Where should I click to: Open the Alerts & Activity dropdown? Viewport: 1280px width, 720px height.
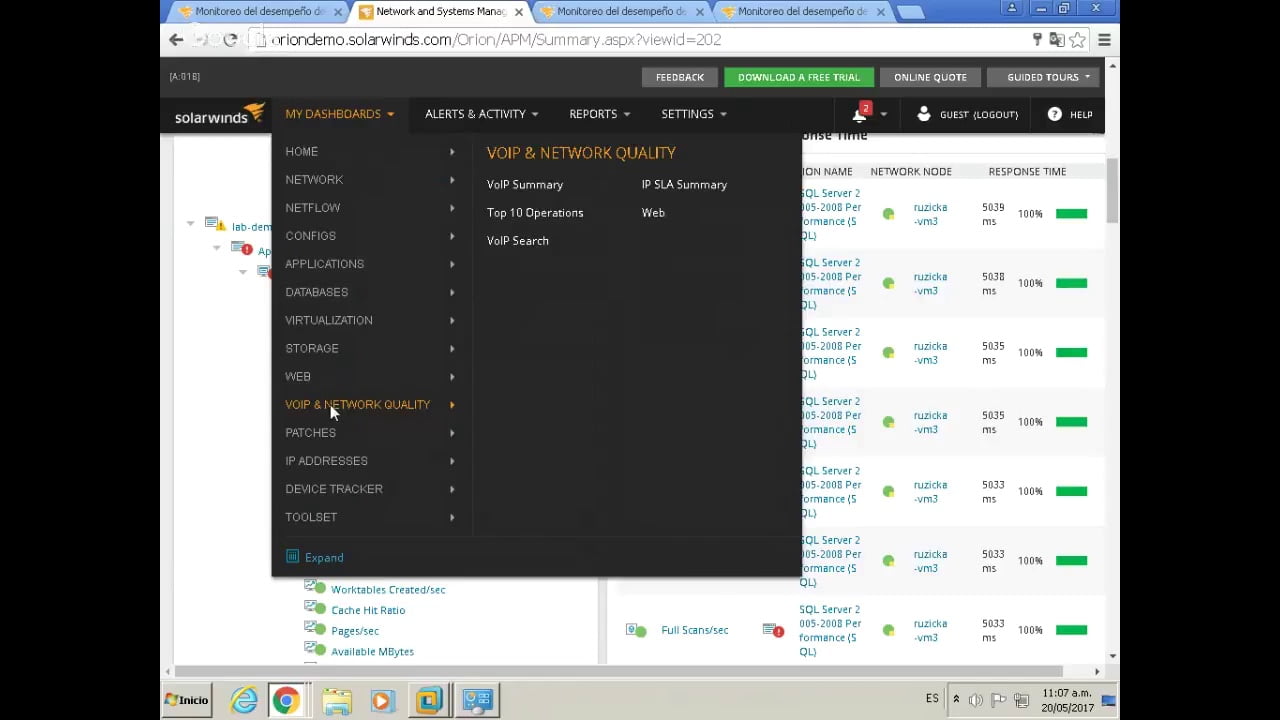(482, 114)
